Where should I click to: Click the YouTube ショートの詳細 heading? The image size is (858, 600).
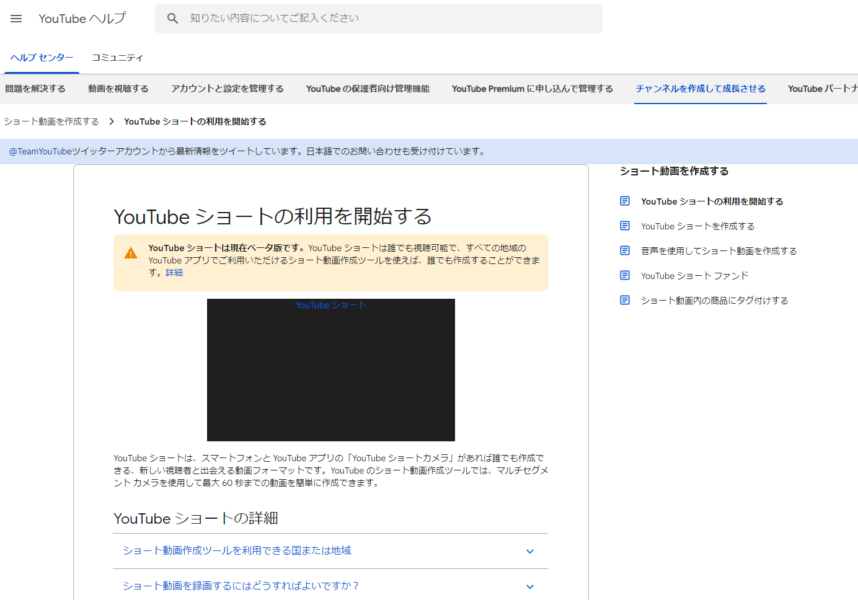pos(196,518)
